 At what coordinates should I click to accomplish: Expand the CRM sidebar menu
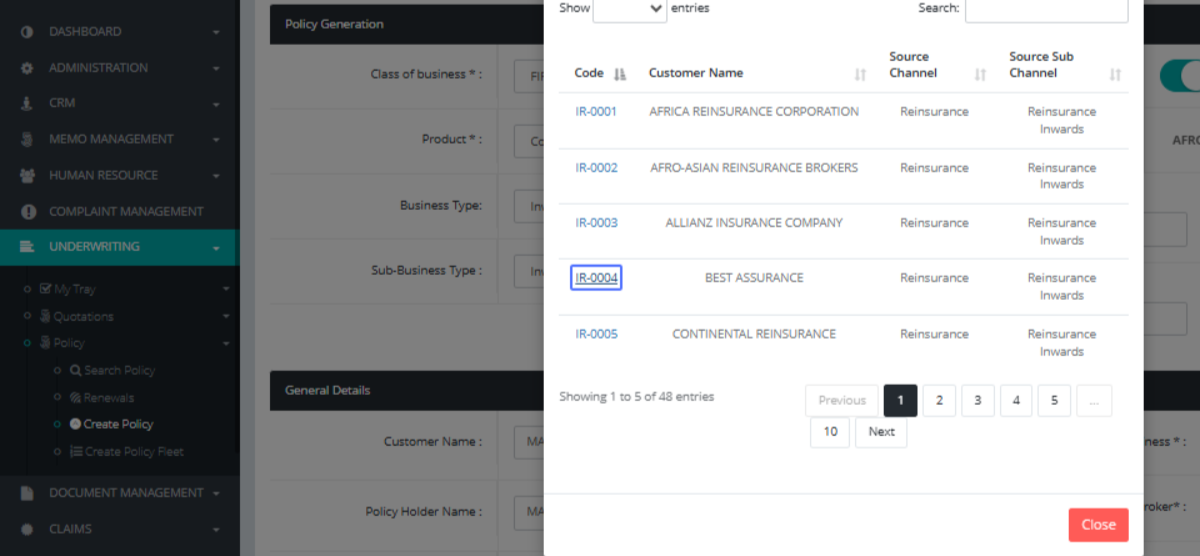(x=216, y=103)
